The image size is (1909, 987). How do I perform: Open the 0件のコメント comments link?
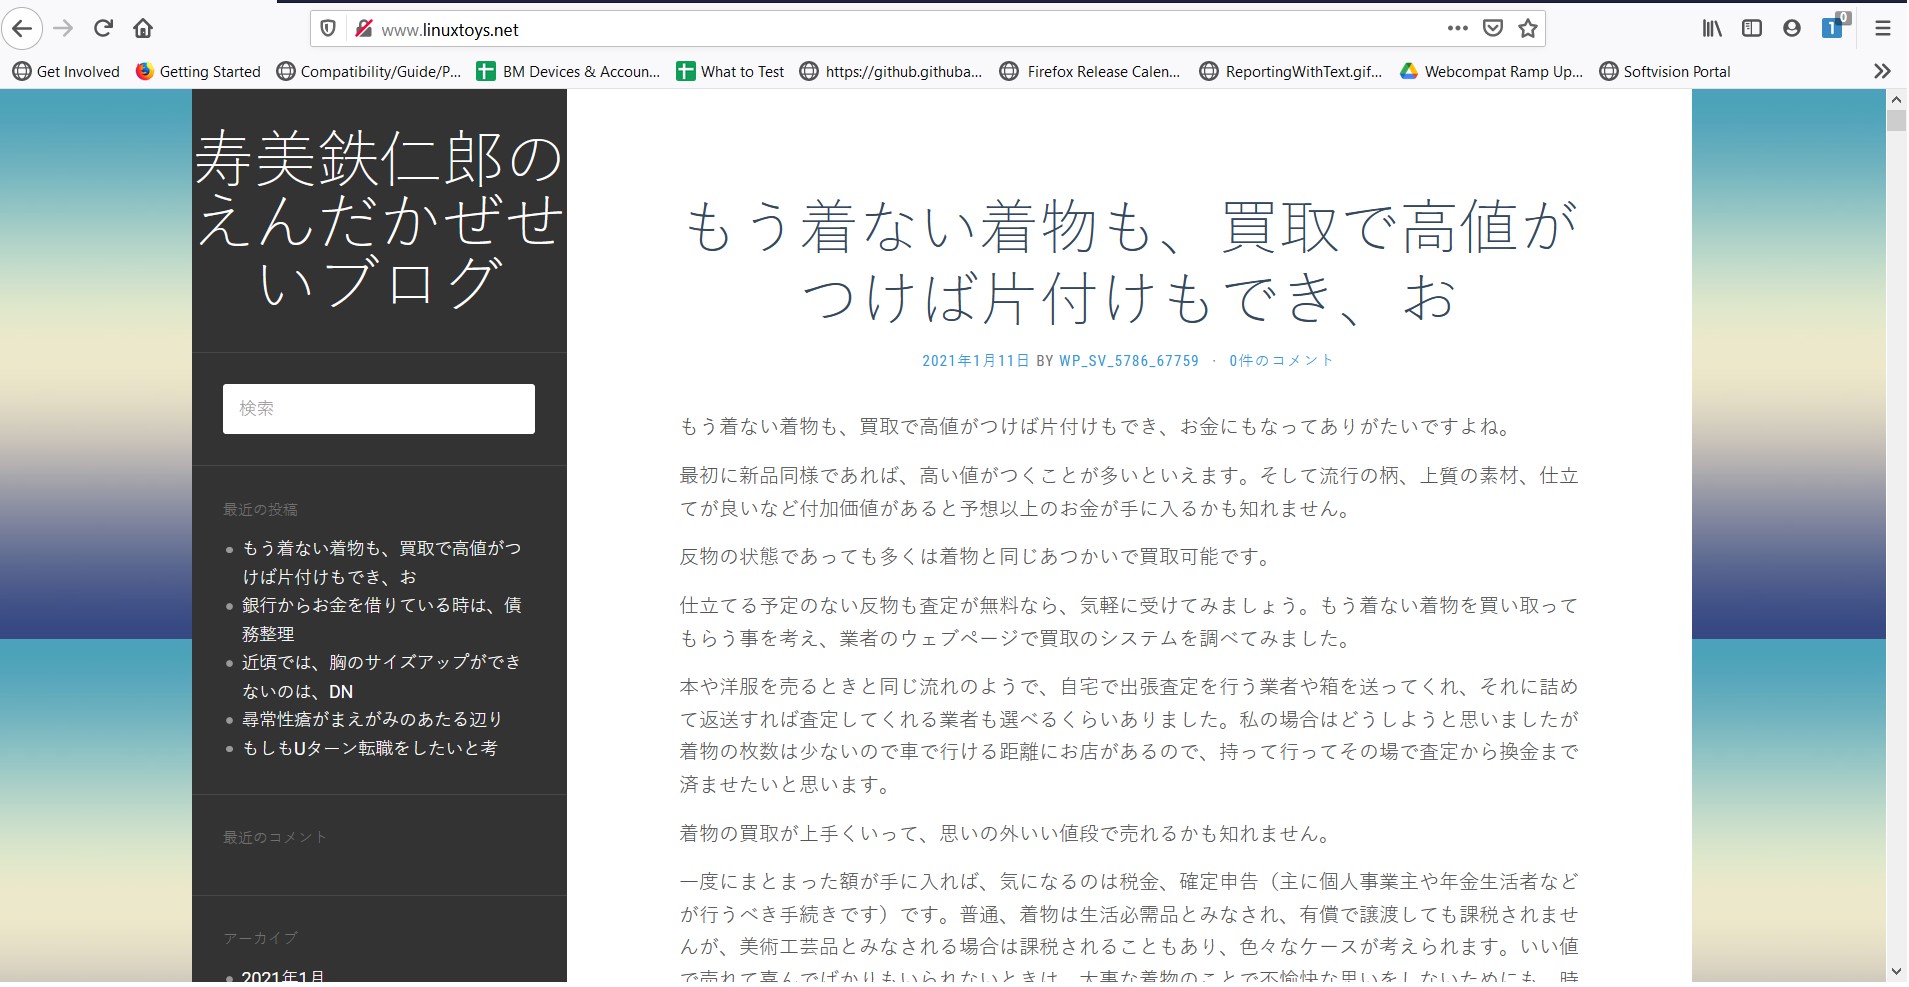point(1281,361)
